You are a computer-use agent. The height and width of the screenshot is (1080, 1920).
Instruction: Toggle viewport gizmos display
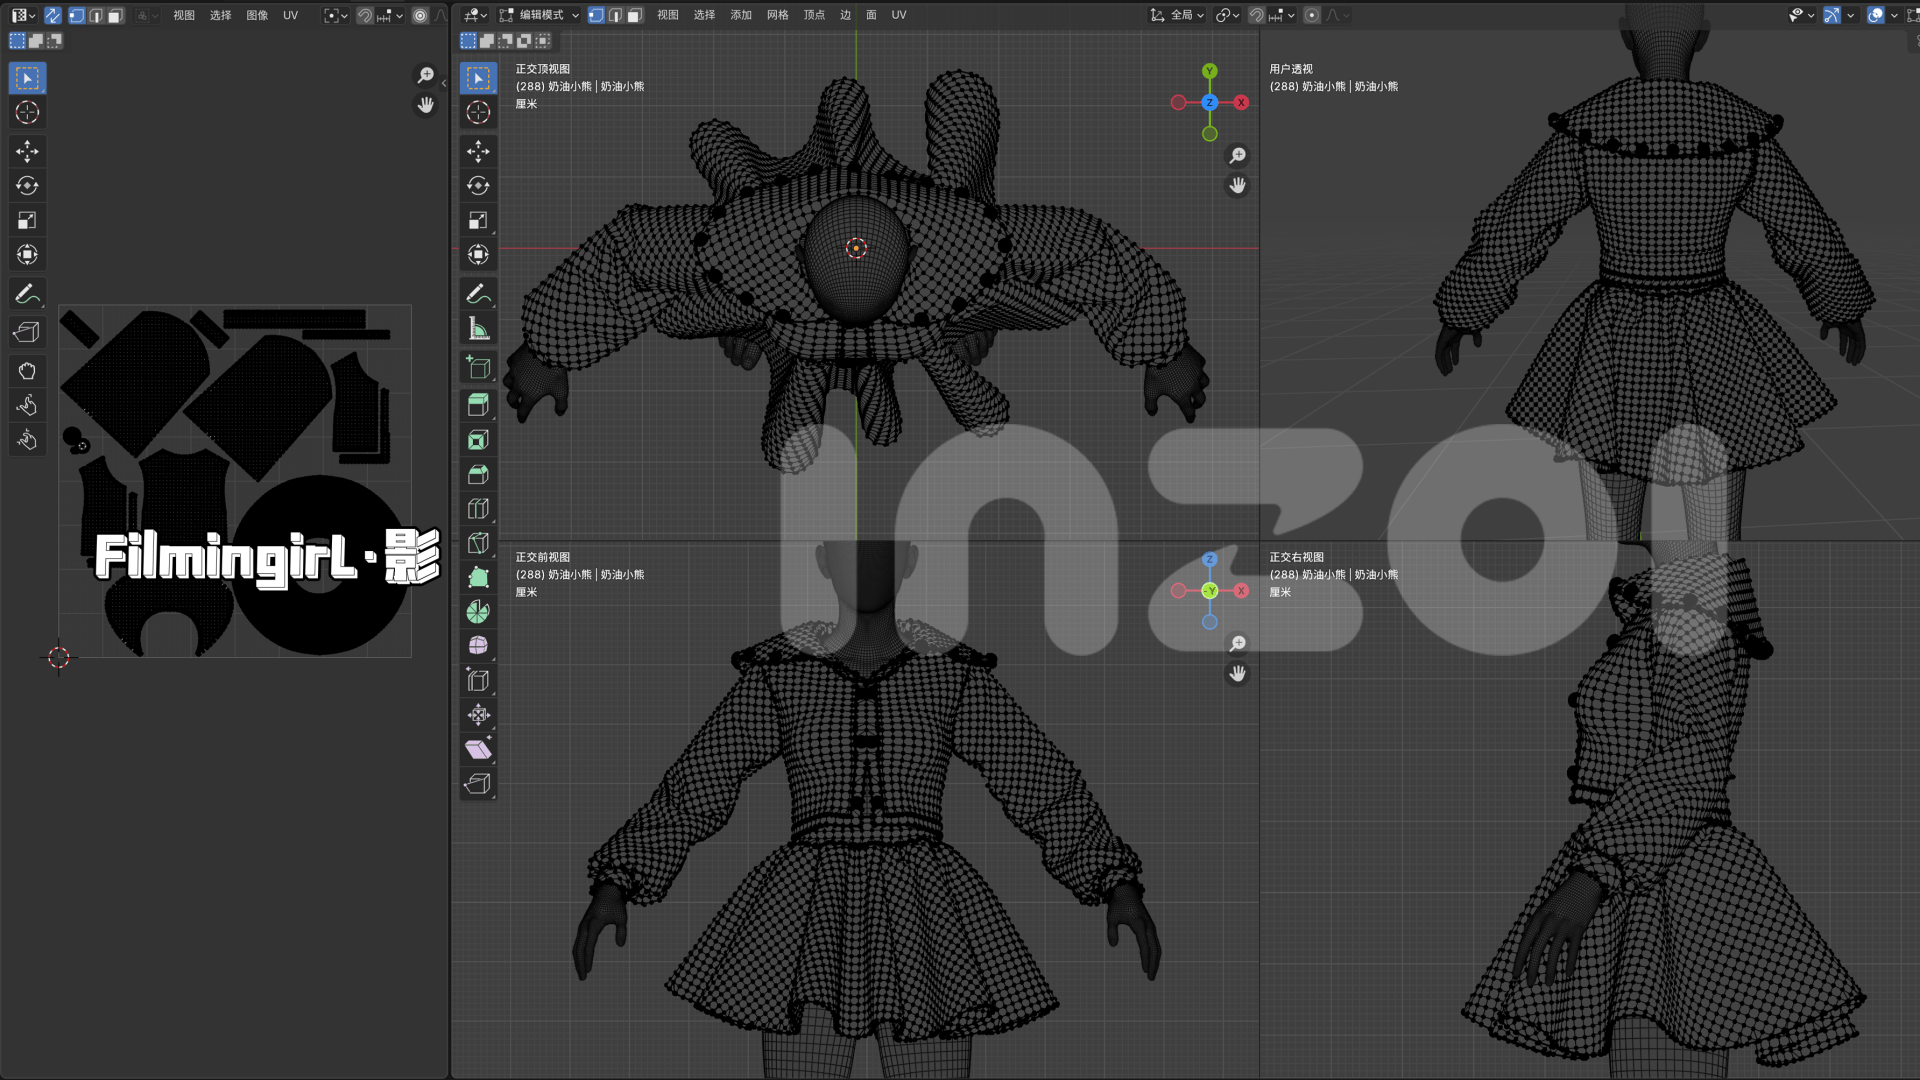(1832, 15)
